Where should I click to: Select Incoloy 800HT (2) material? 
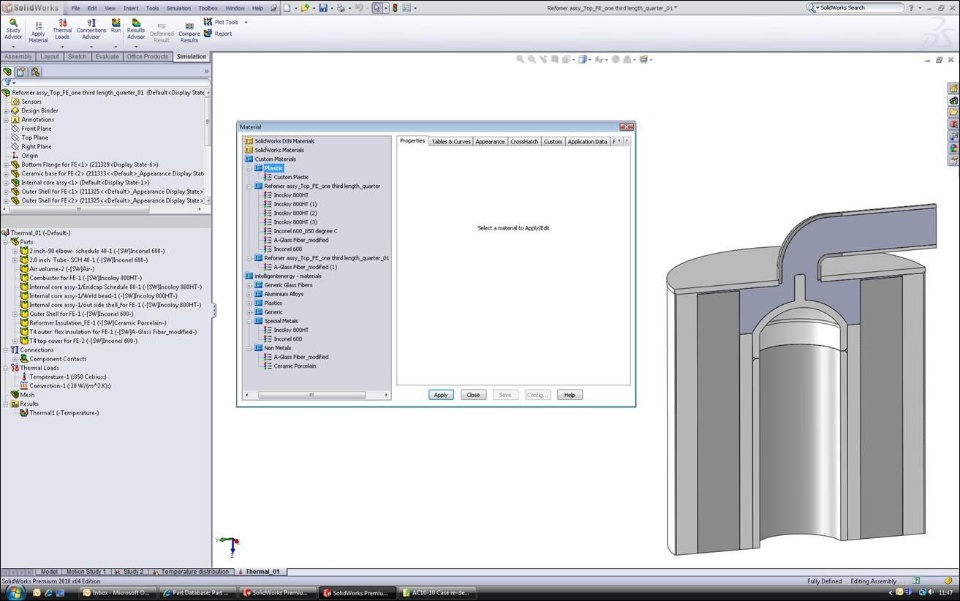290,213
